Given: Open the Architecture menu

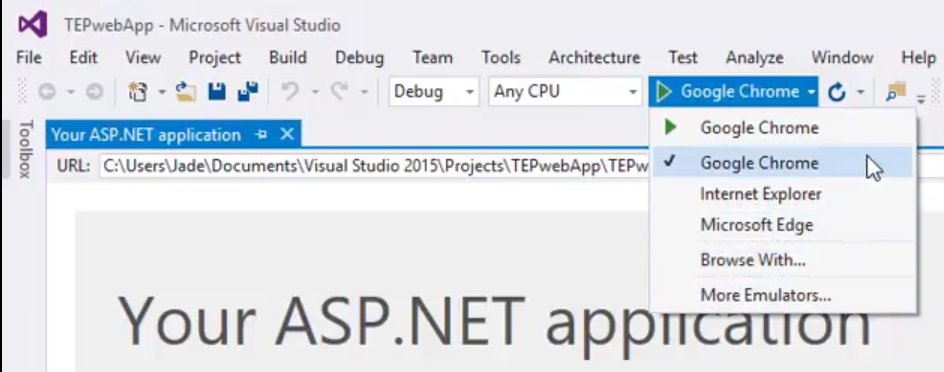Looking at the screenshot, I should coord(594,58).
